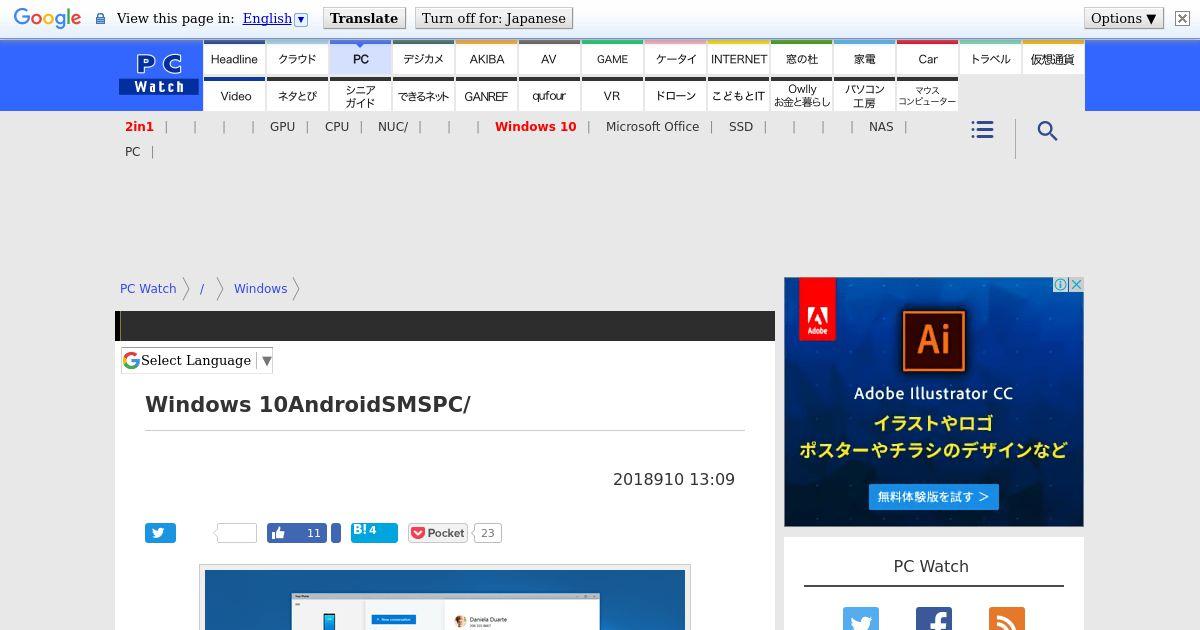
Task: Click Turn off for: Japanese
Action: [494, 18]
